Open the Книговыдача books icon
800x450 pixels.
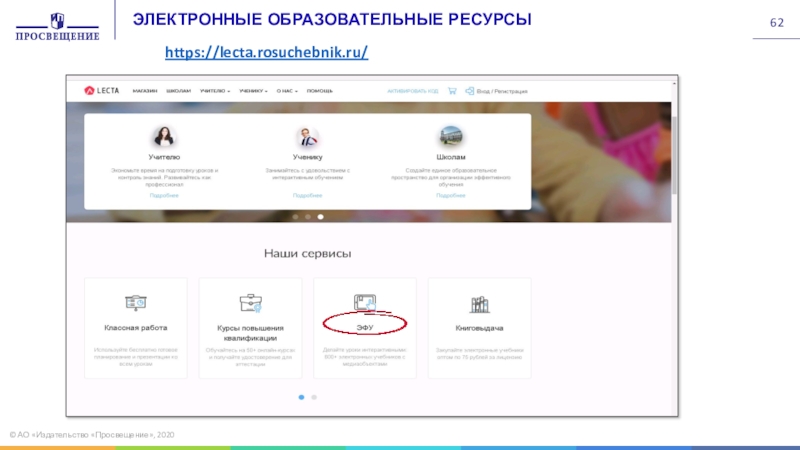pos(480,304)
